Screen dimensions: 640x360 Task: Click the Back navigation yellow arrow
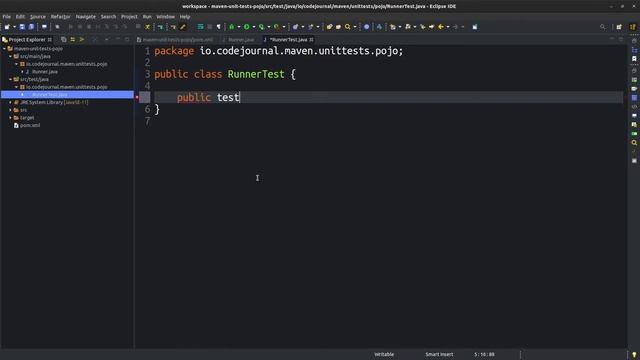[x=441, y=27]
